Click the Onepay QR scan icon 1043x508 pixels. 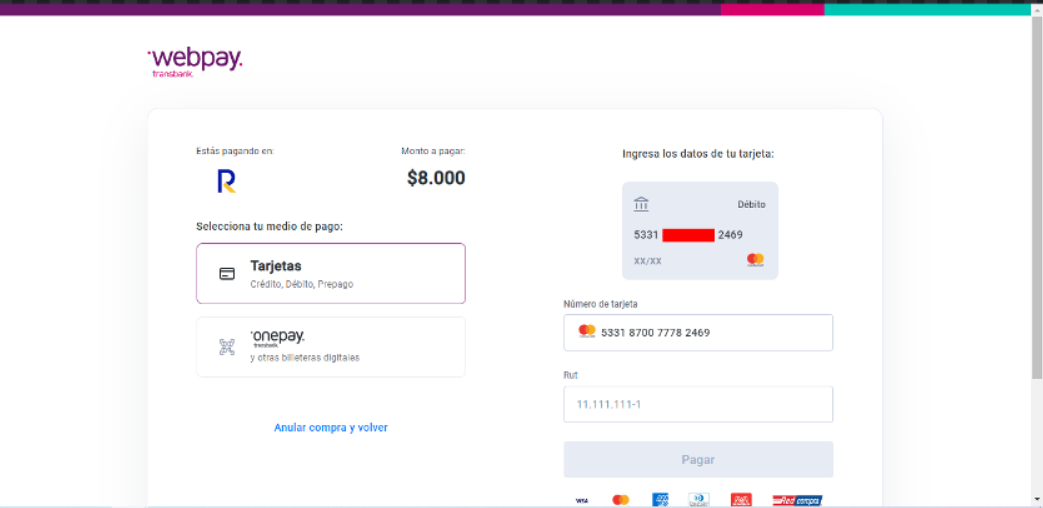[227, 347]
